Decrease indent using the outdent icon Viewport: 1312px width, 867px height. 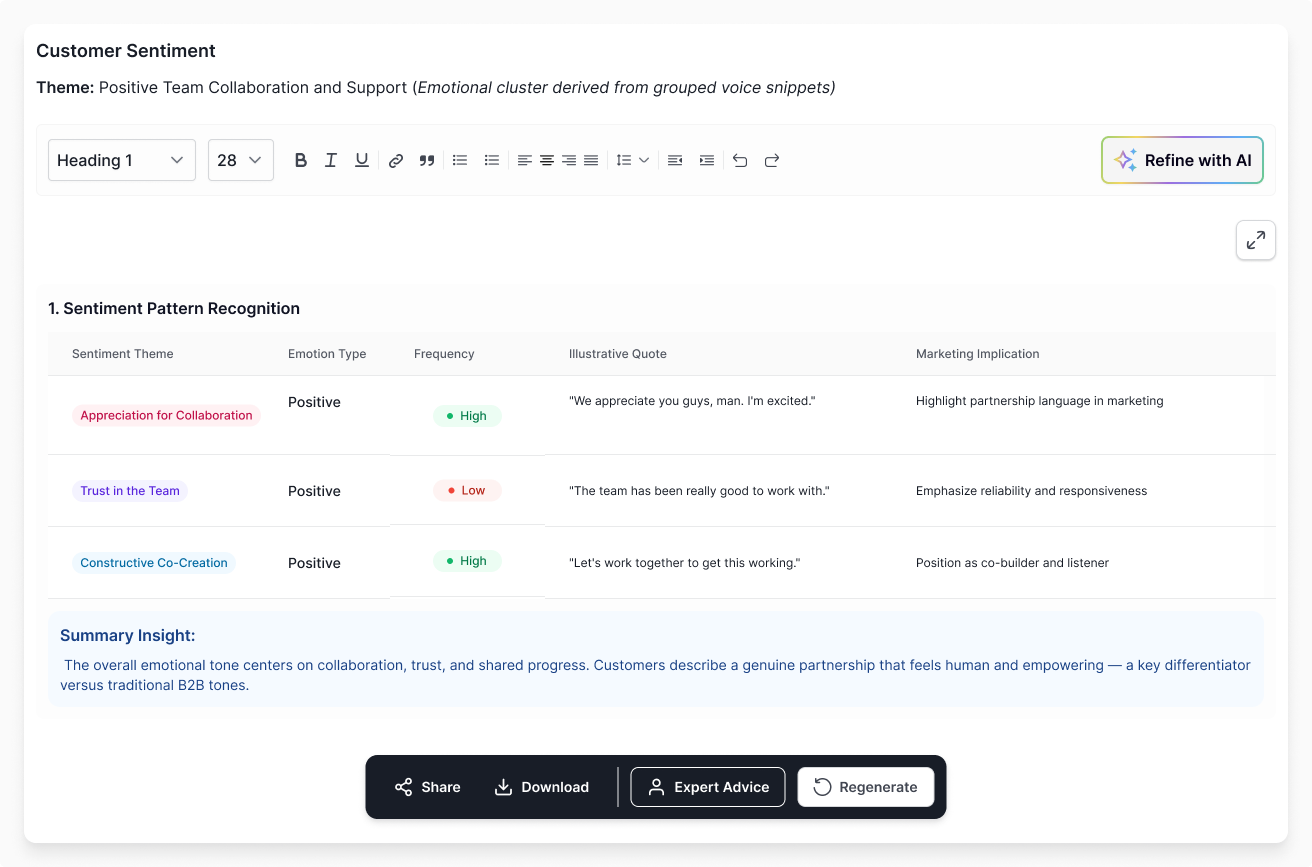[x=674, y=160]
